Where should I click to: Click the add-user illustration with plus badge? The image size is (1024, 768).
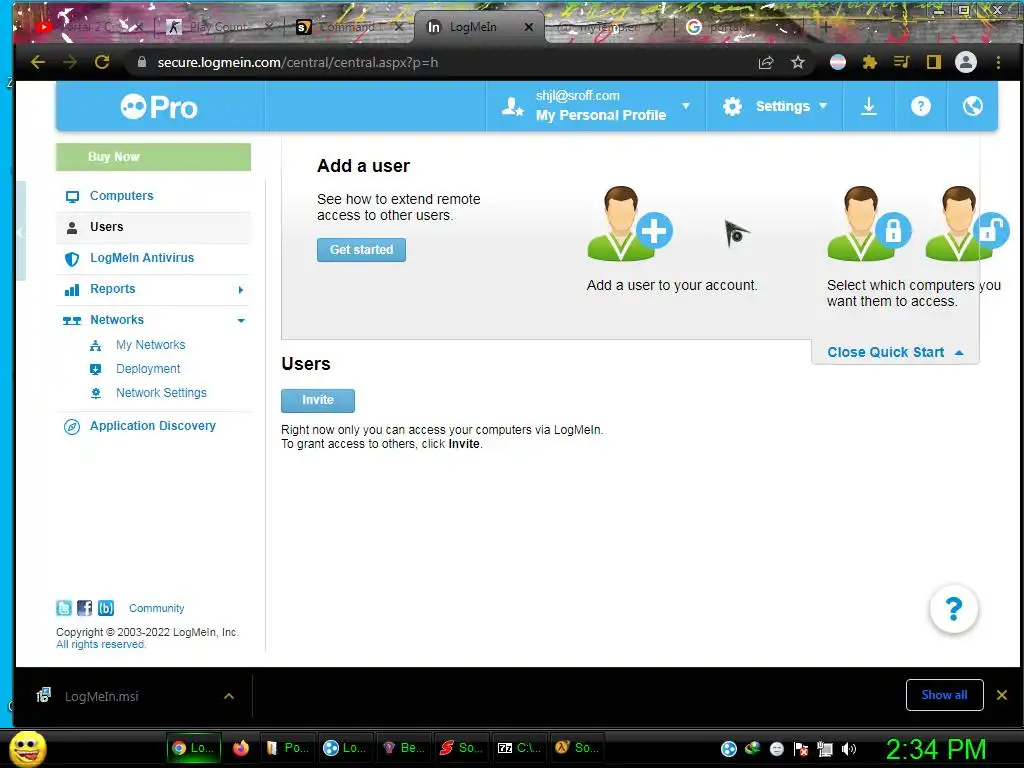point(630,224)
